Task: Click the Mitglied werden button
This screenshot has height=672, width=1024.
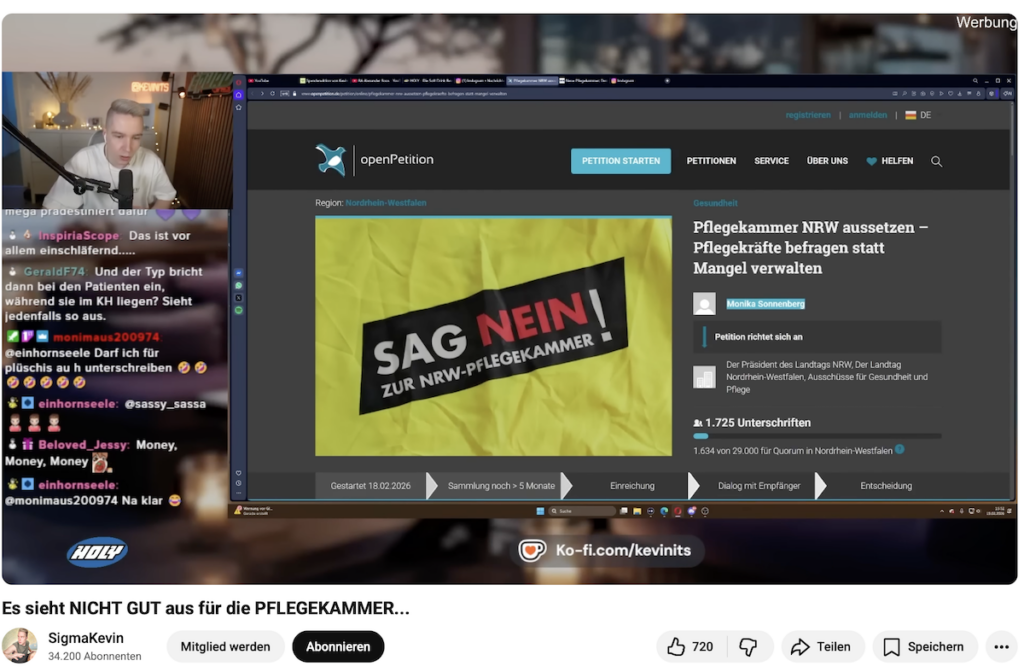Action: [x=225, y=647]
